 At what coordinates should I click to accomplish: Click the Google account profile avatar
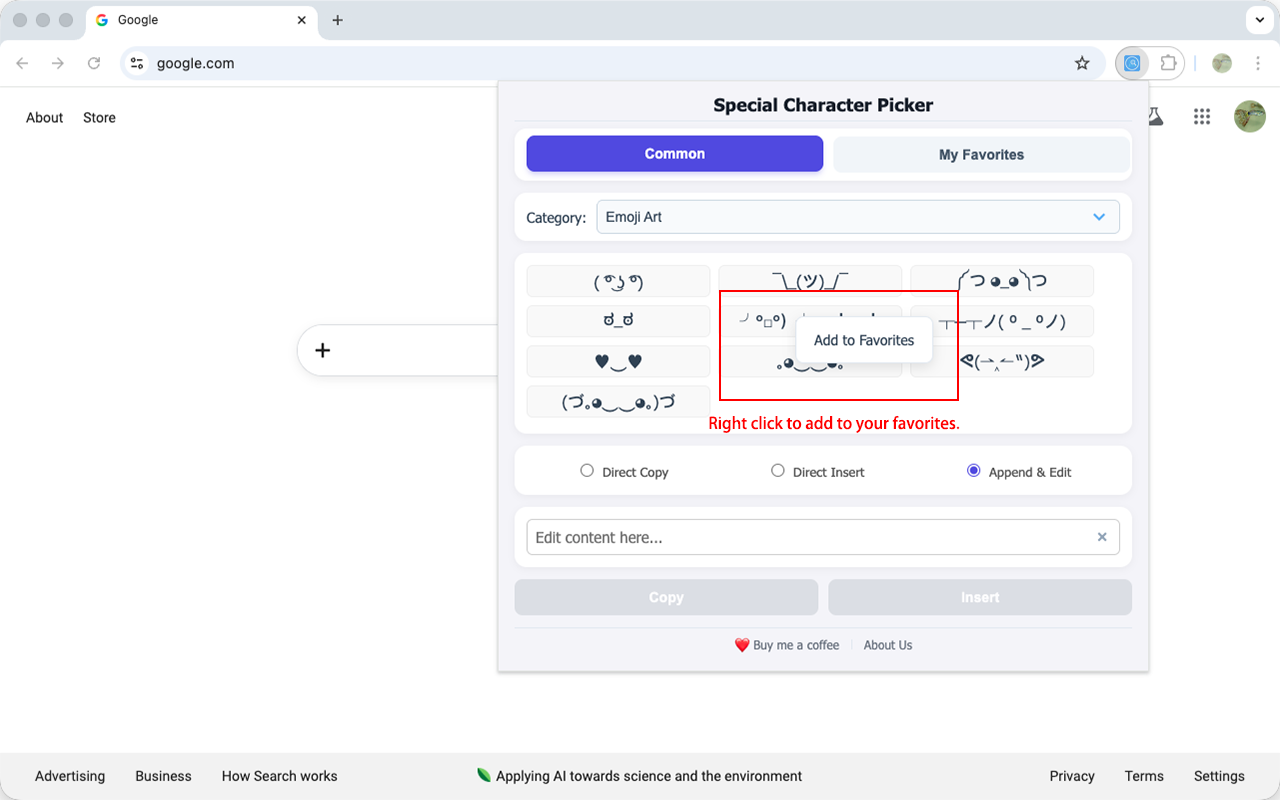tap(1249, 116)
